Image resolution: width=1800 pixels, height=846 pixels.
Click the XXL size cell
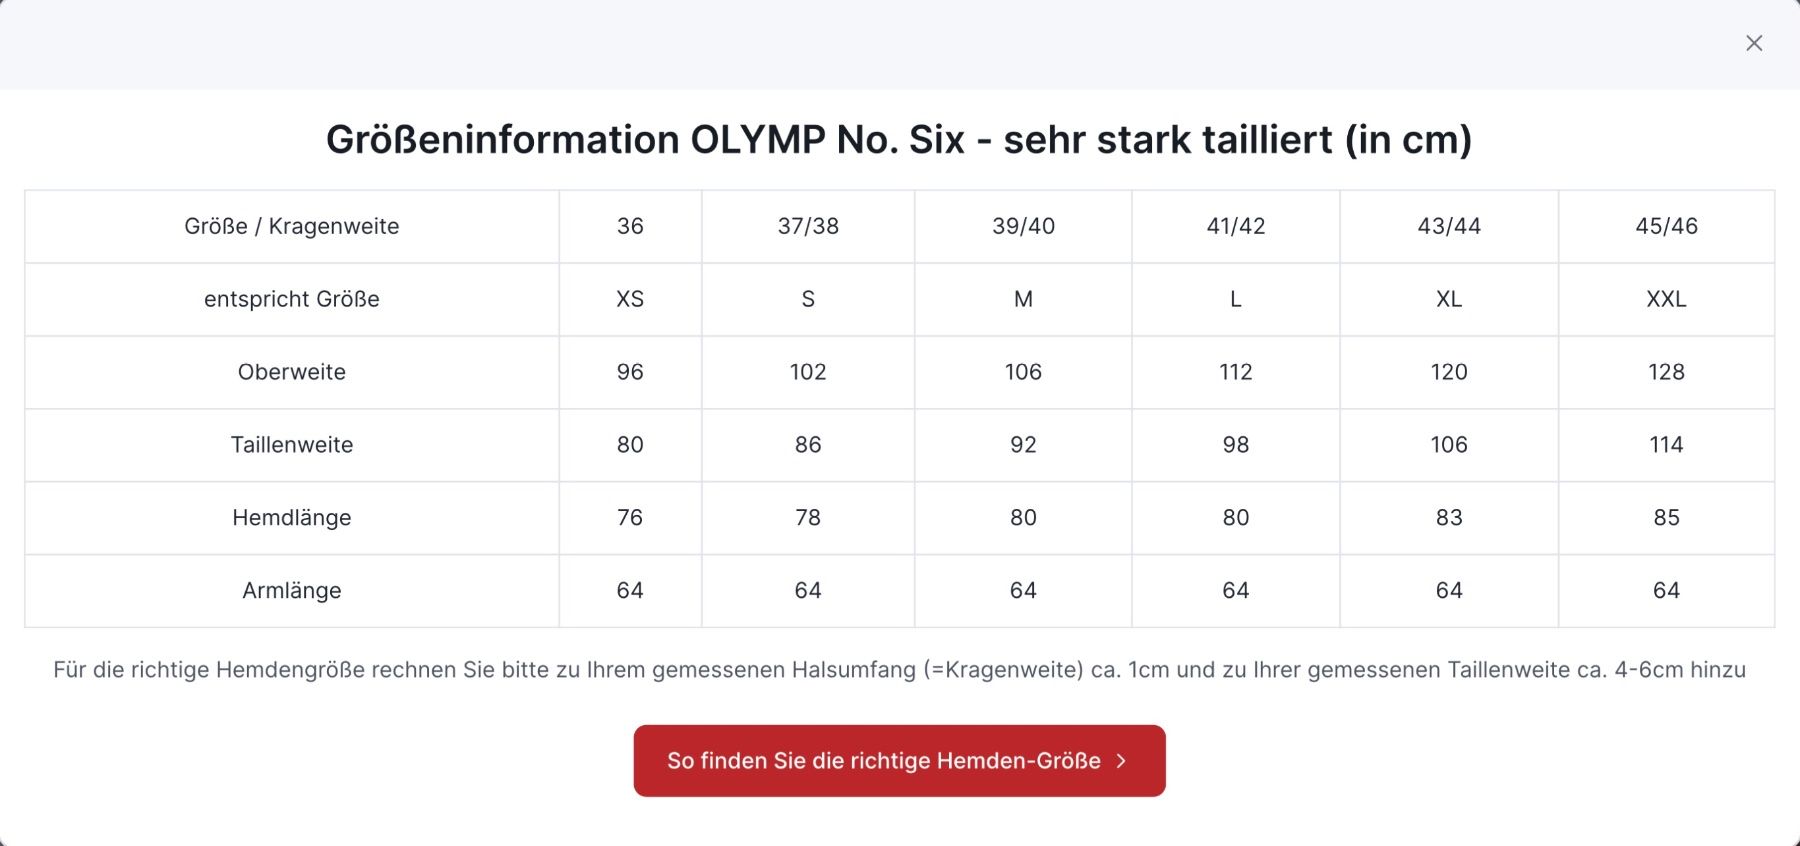(x=1667, y=299)
